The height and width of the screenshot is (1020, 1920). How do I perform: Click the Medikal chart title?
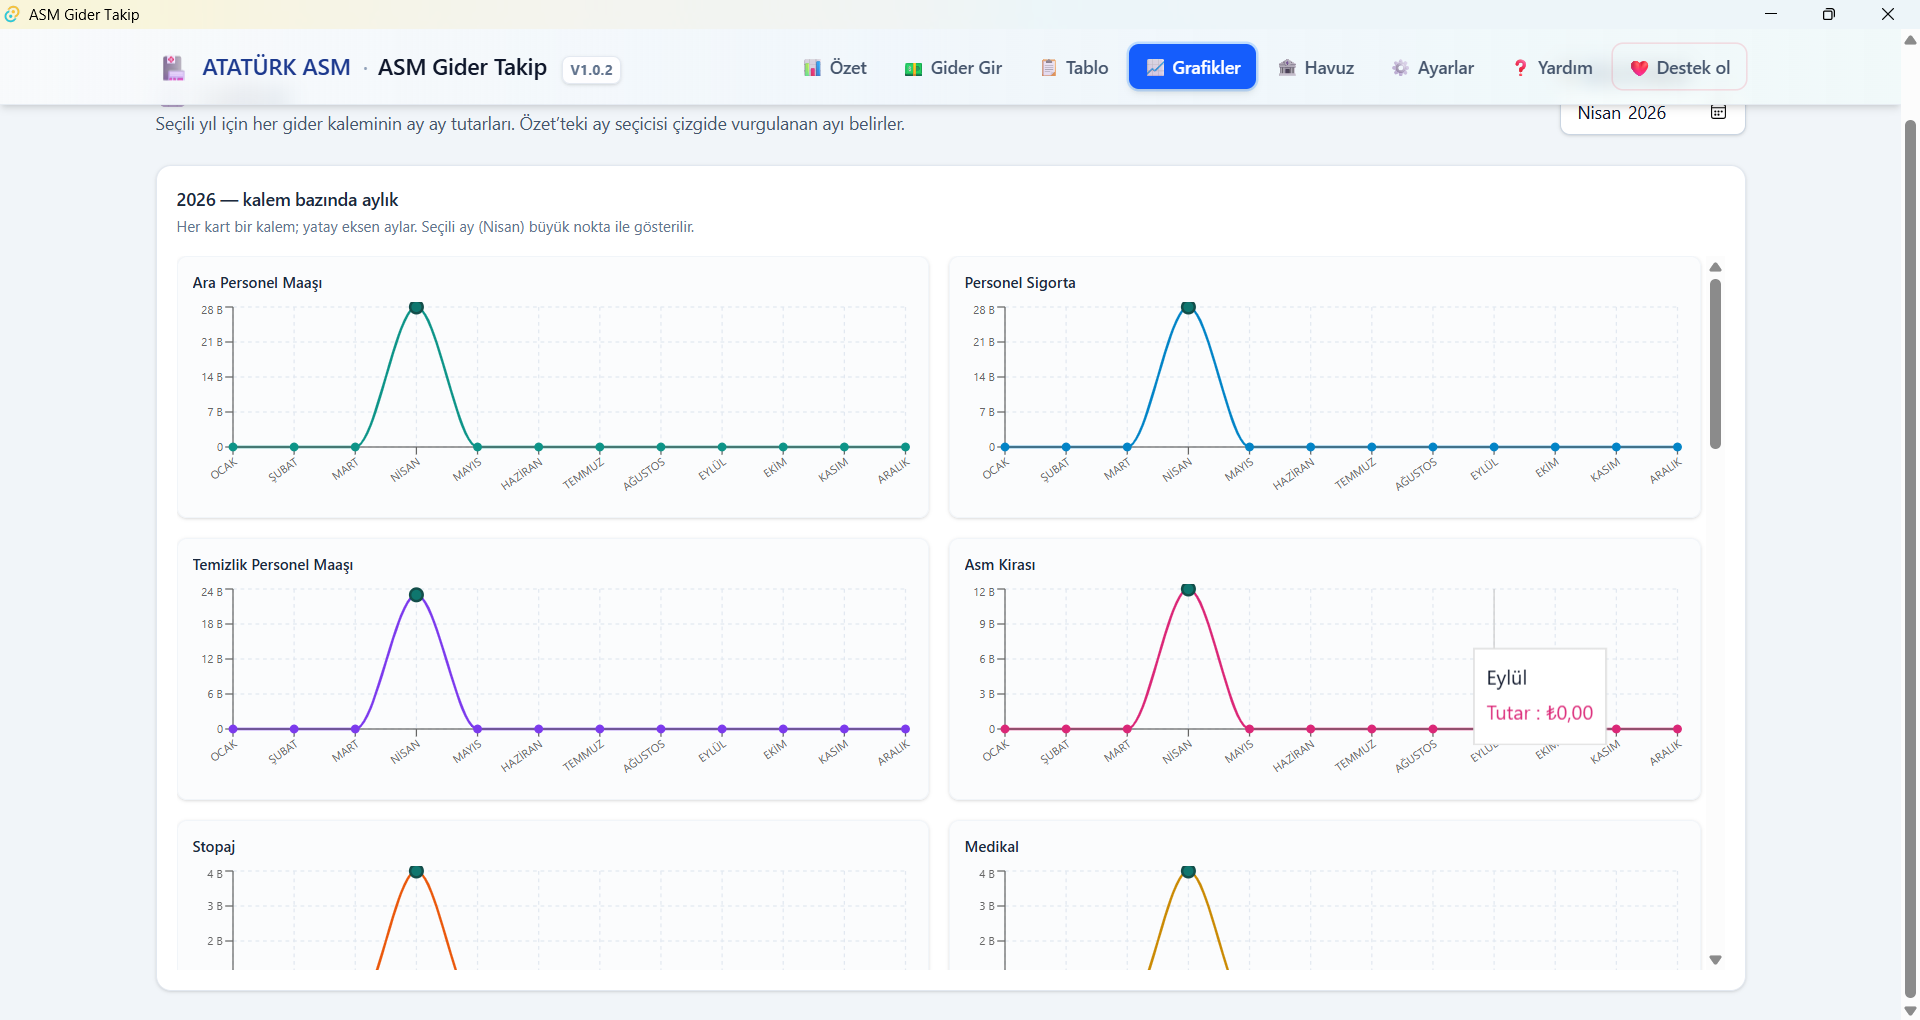(x=992, y=847)
